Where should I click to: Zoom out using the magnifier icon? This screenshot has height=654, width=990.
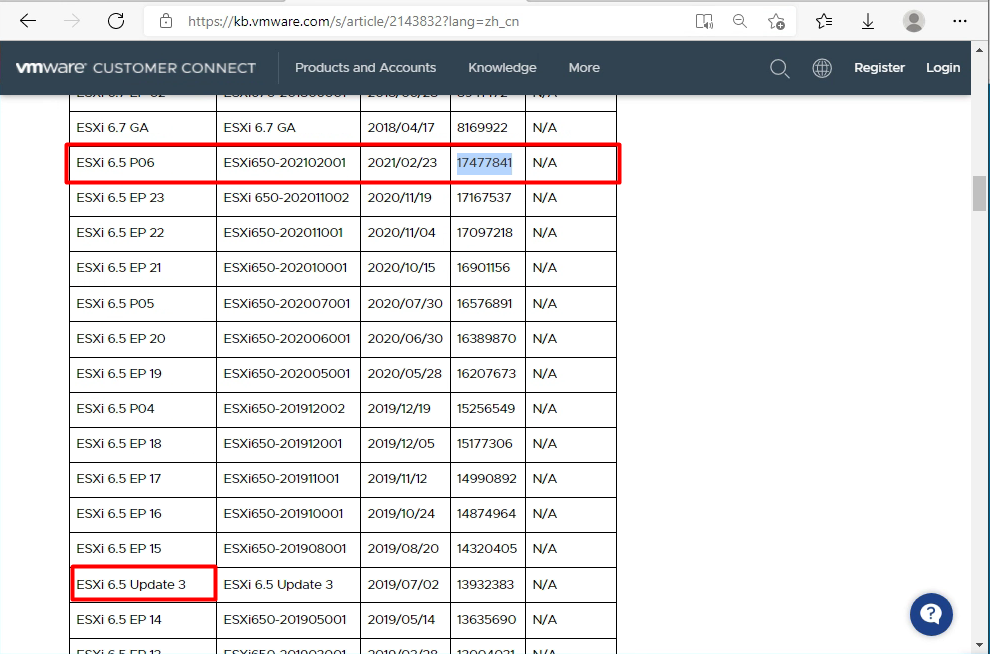coord(739,21)
